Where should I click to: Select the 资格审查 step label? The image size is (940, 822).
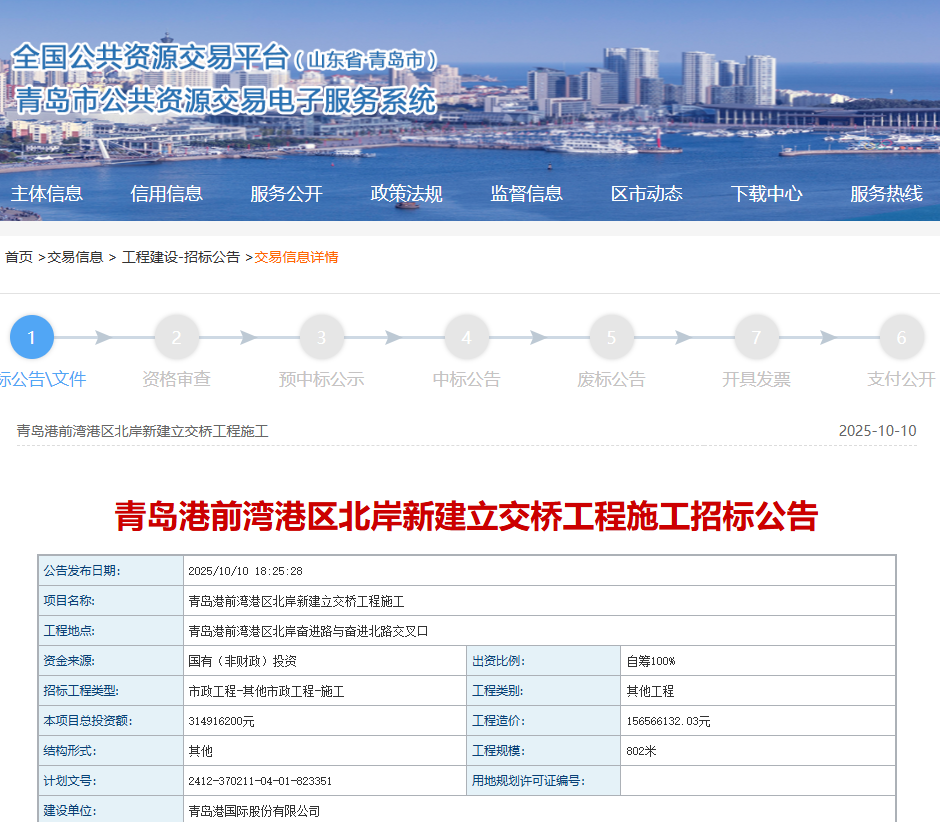coord(177,380)
